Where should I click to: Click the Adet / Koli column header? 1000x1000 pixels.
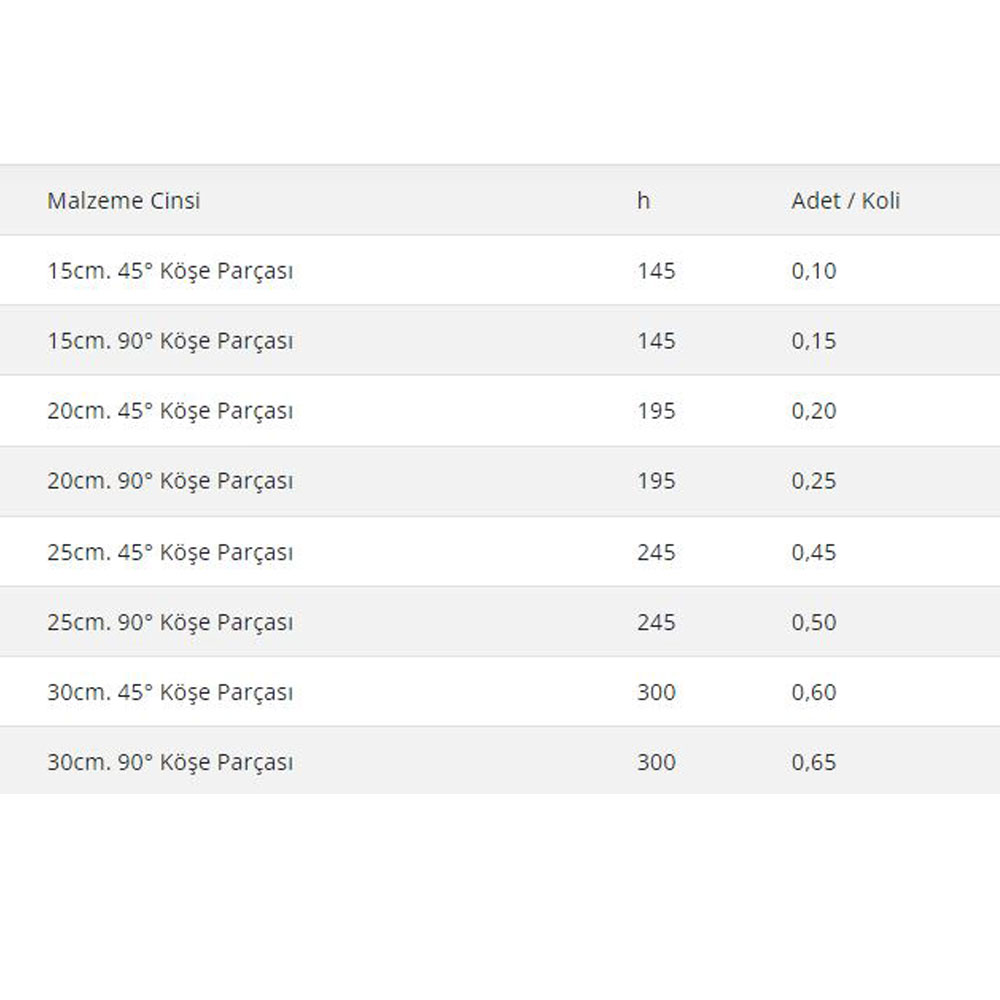(x=846, y=201)
